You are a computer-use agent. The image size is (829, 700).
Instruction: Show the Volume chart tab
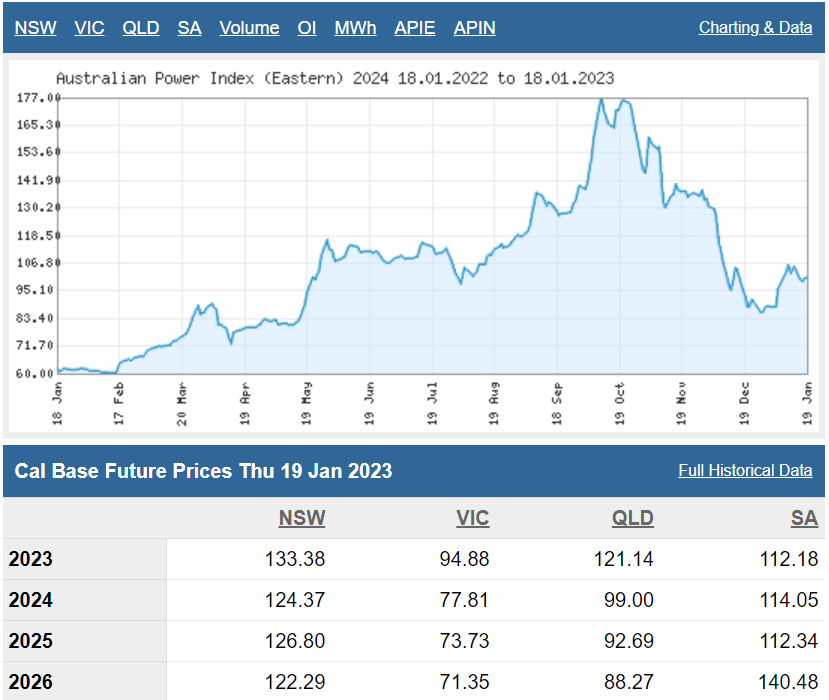249,28
